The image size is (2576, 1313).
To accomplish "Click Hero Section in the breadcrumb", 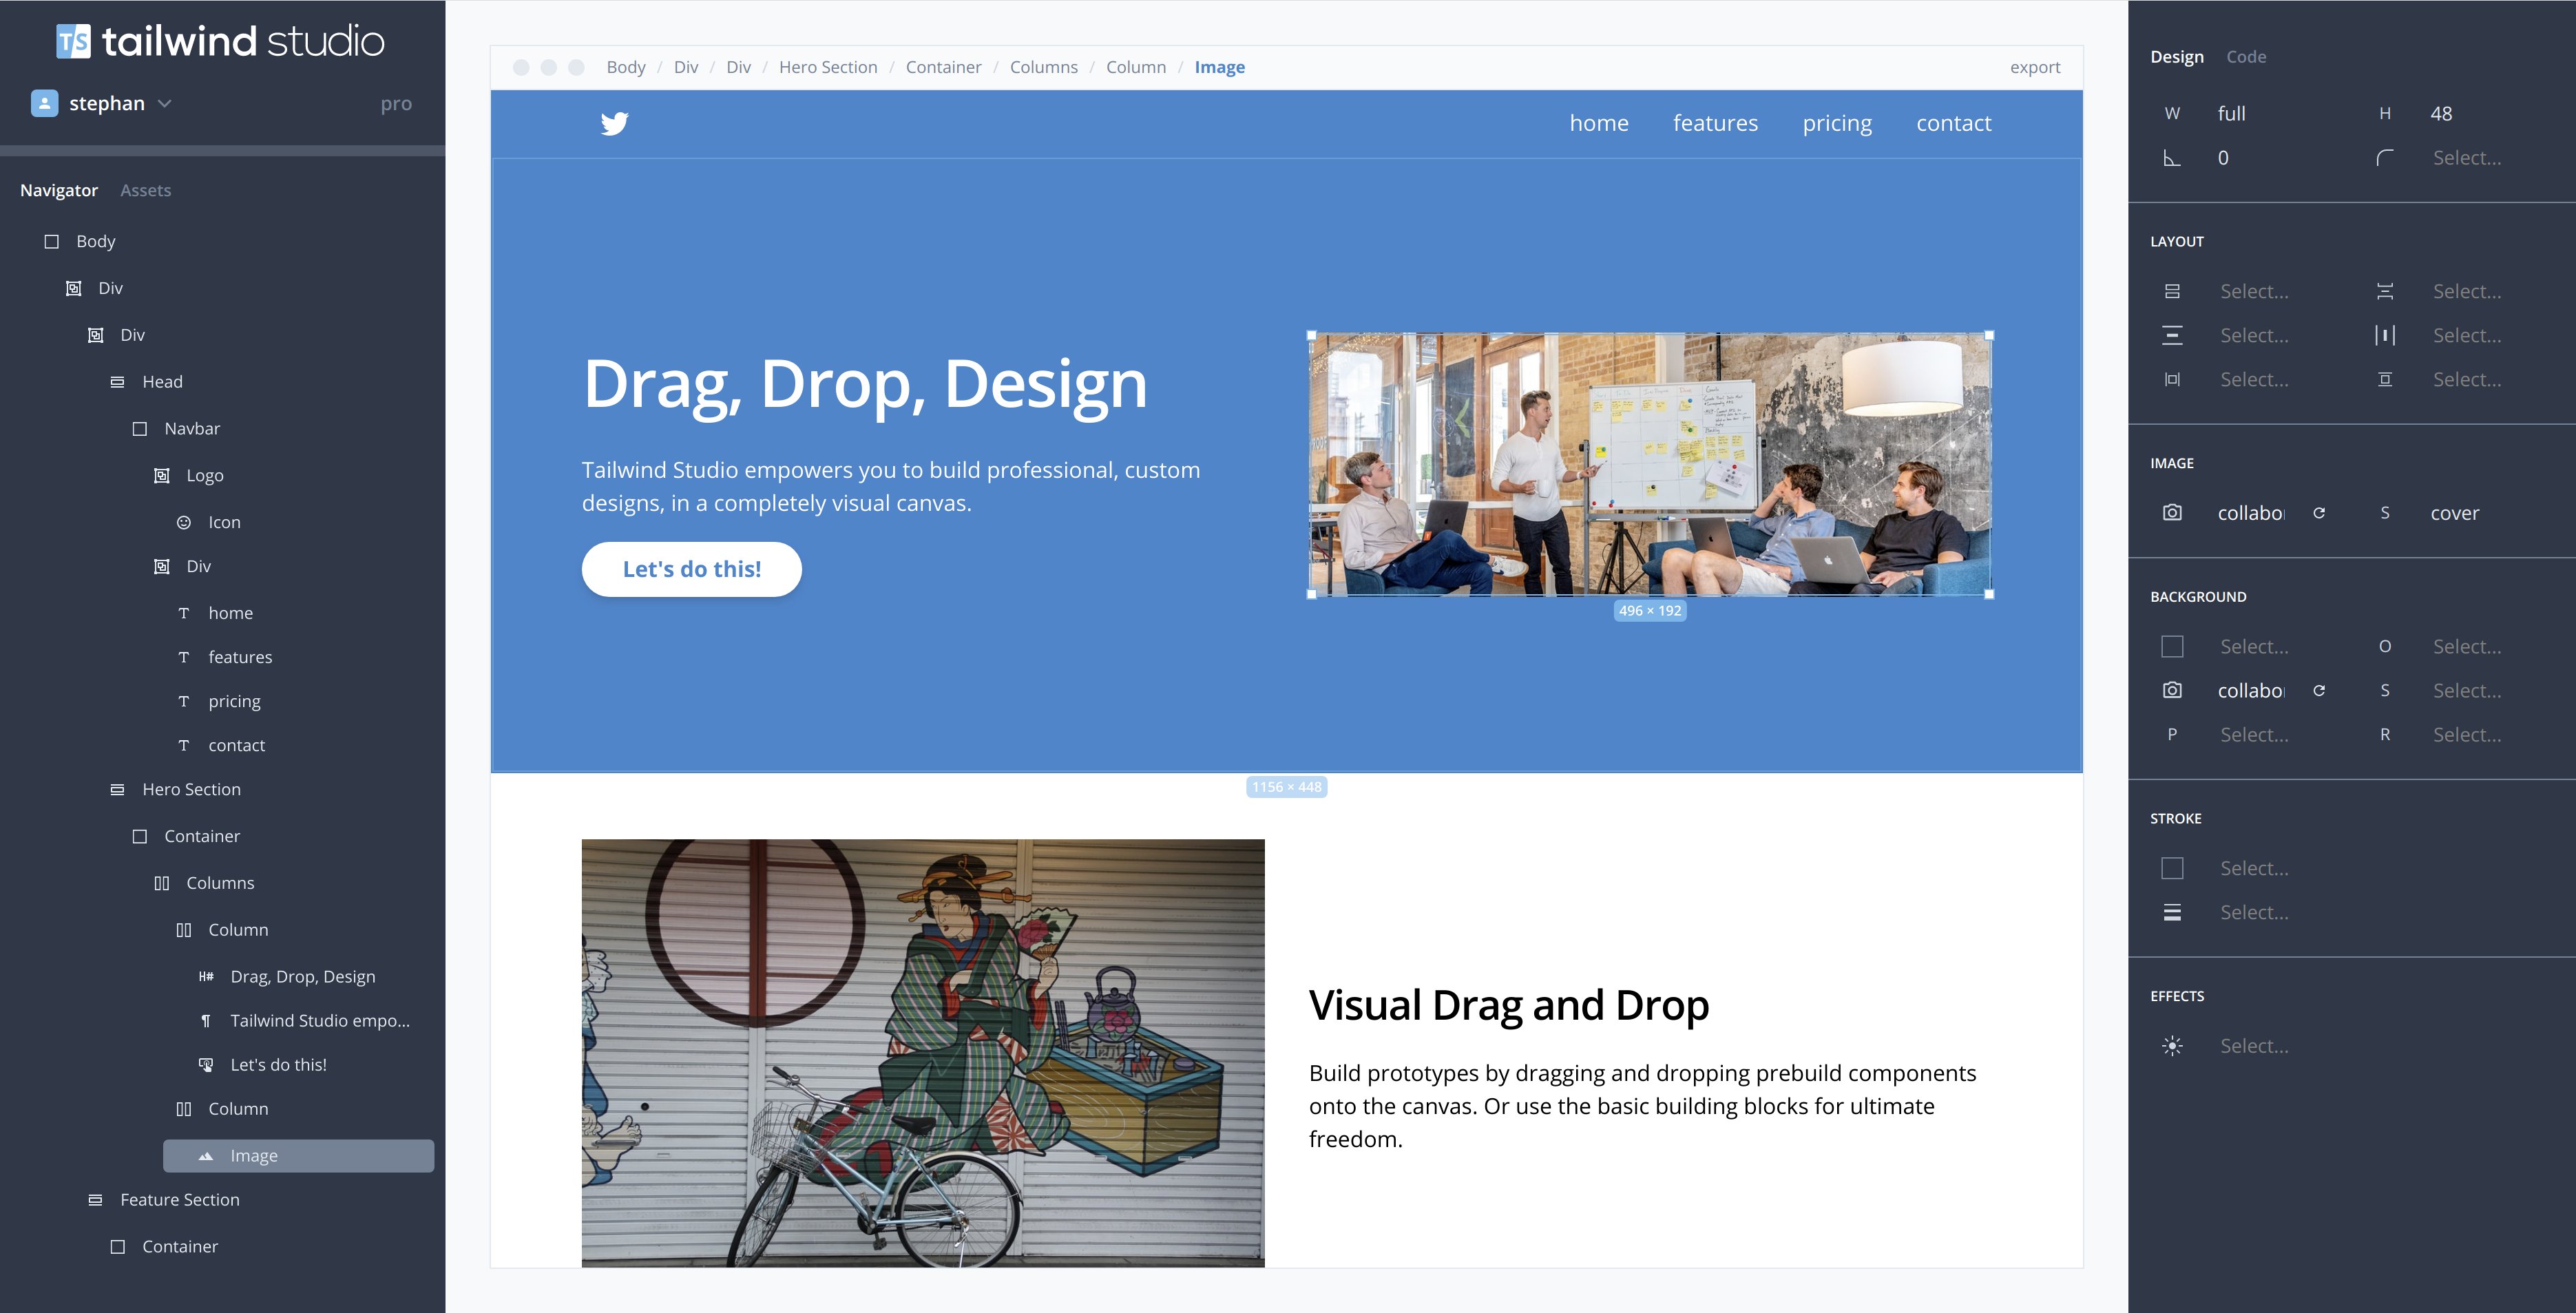I will 828,67.
